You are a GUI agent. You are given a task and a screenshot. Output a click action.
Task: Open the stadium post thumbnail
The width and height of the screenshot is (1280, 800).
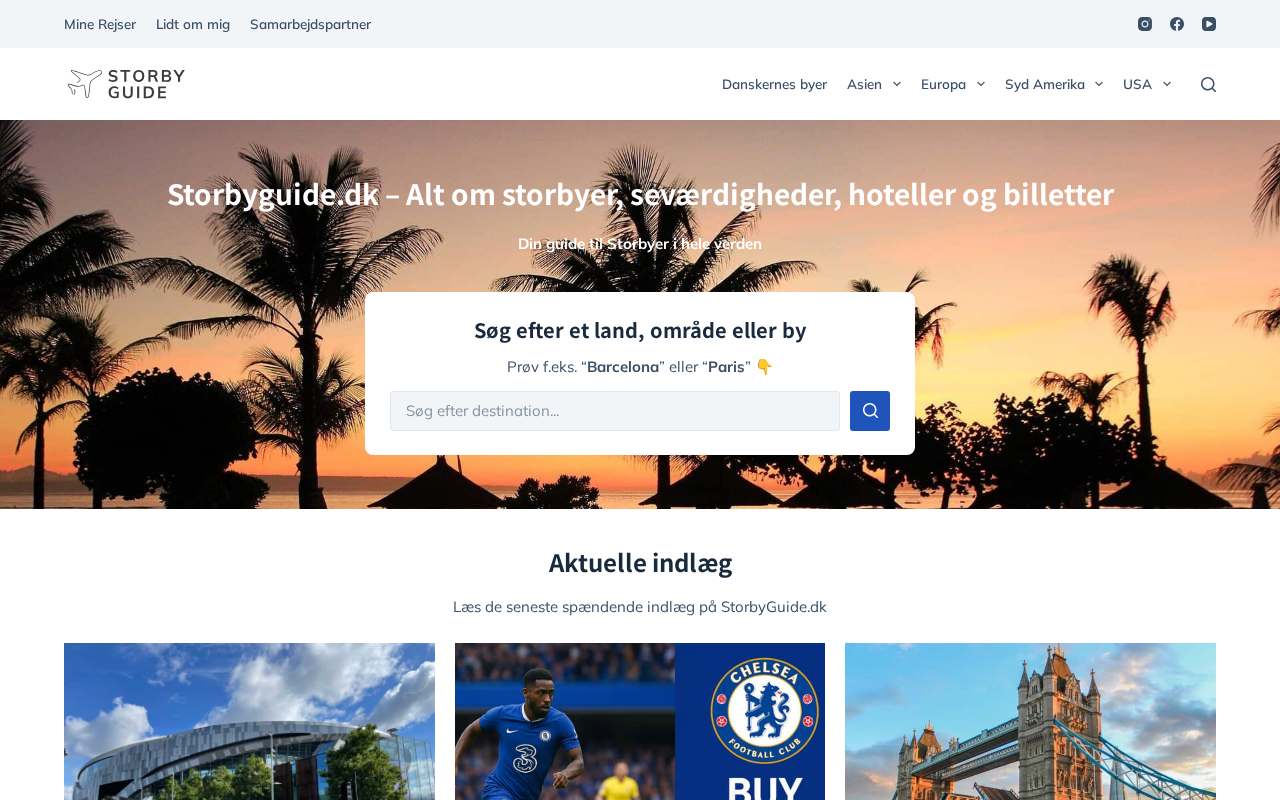[249, 721]
